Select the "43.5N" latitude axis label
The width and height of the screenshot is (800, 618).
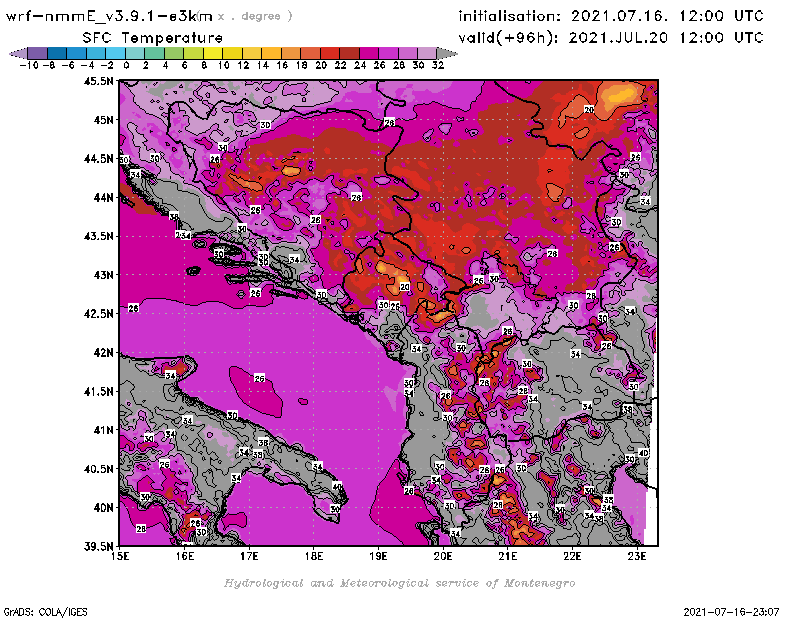click(x=99, y=236)
